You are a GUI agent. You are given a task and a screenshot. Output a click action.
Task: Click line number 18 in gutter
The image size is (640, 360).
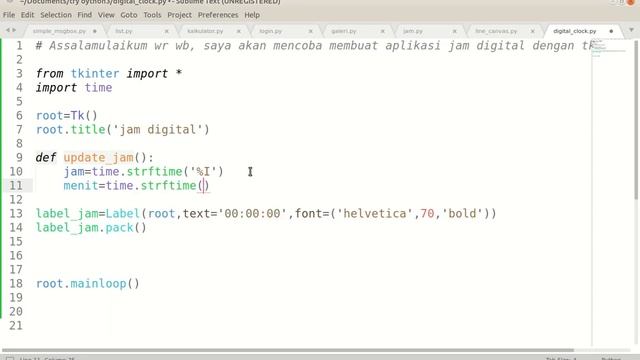tap(16, 283)
